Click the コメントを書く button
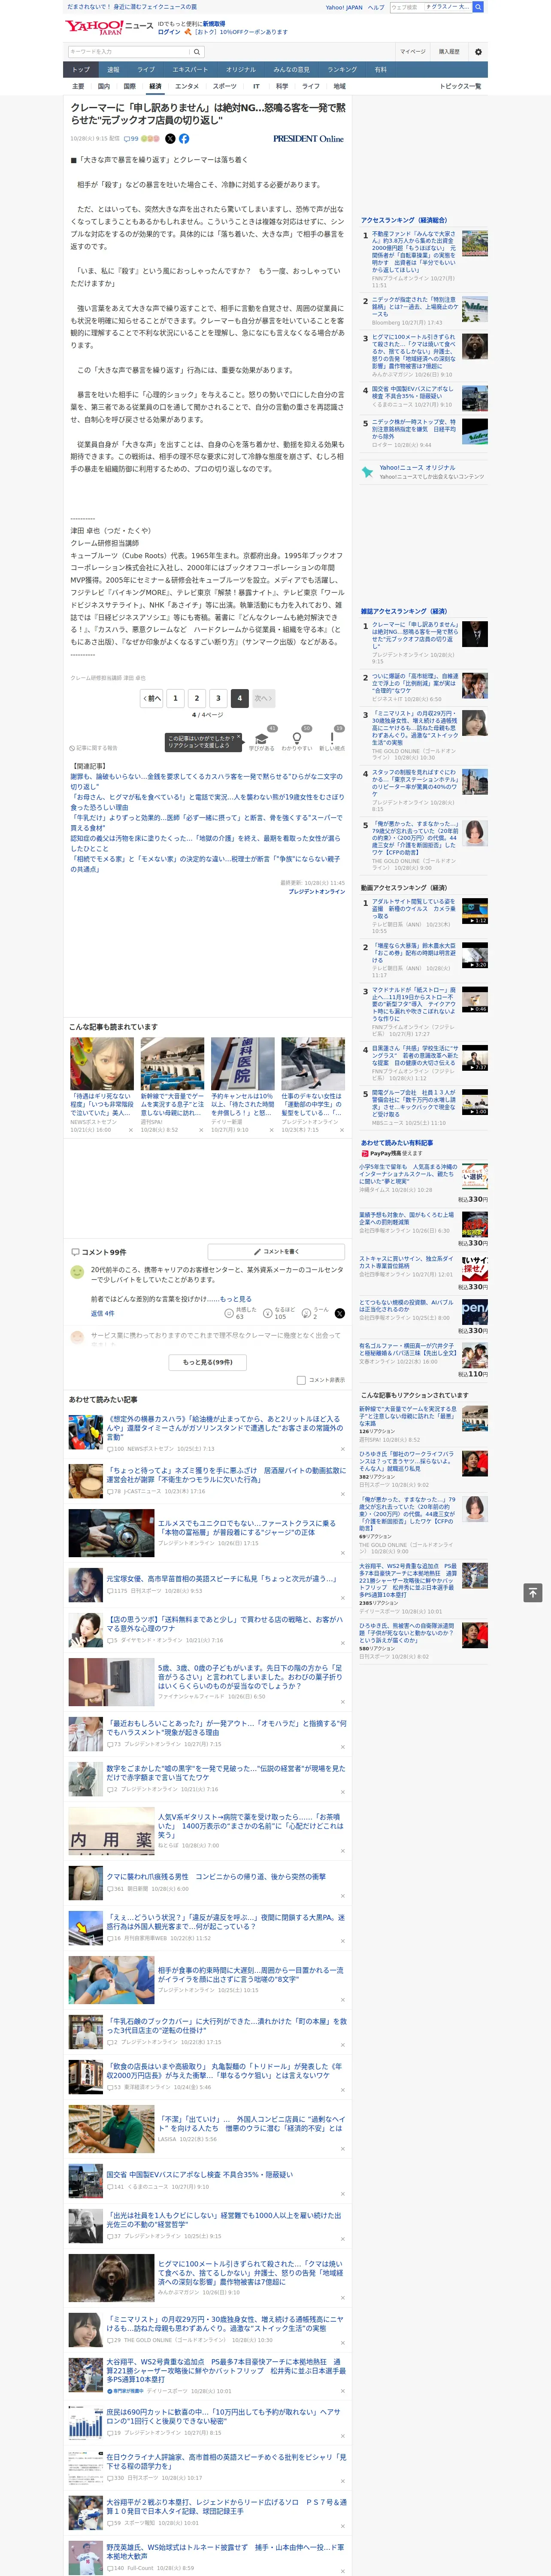The height and width of the screenshot is (2576, 551). click(x=276, y=1251)
